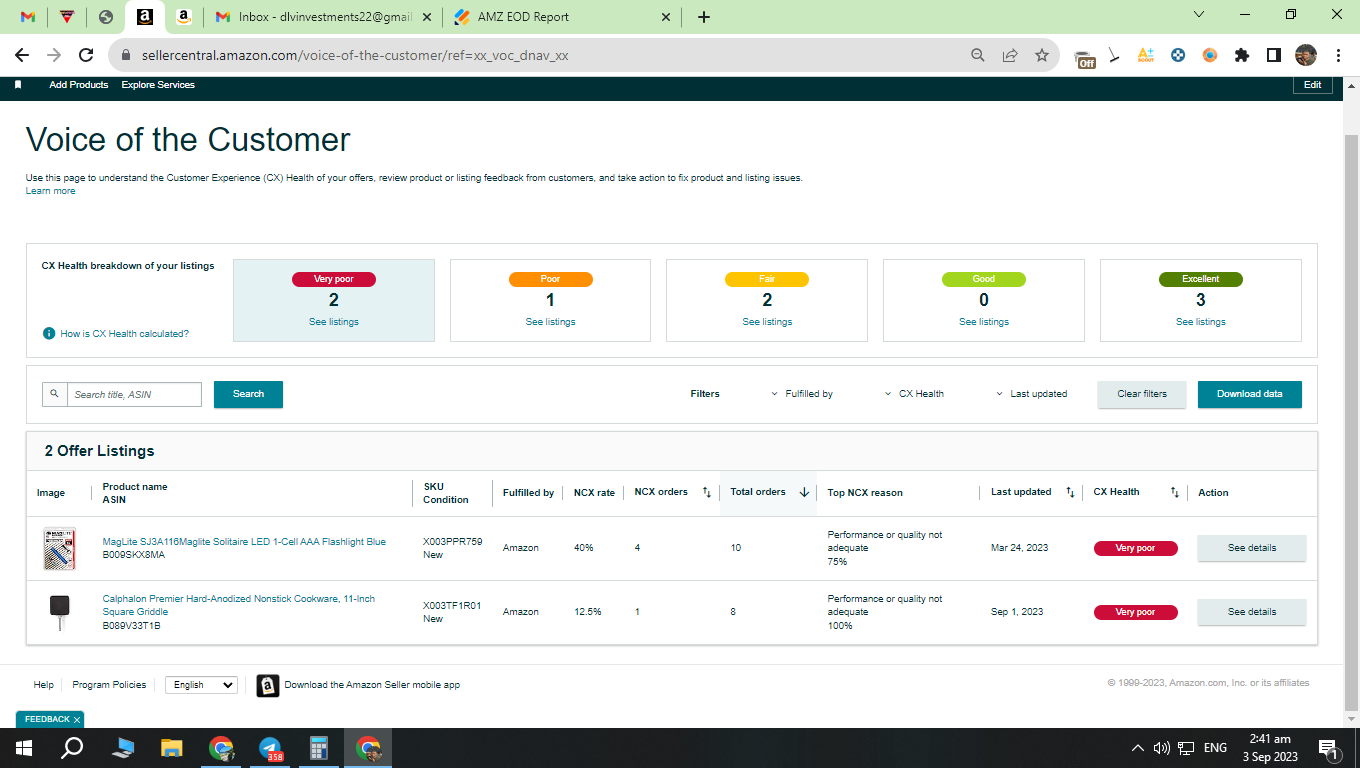The image size is (1360, 768).
Task: Open the Calphalon griddle product thumbnail
Action: click(x=59, y=612)
